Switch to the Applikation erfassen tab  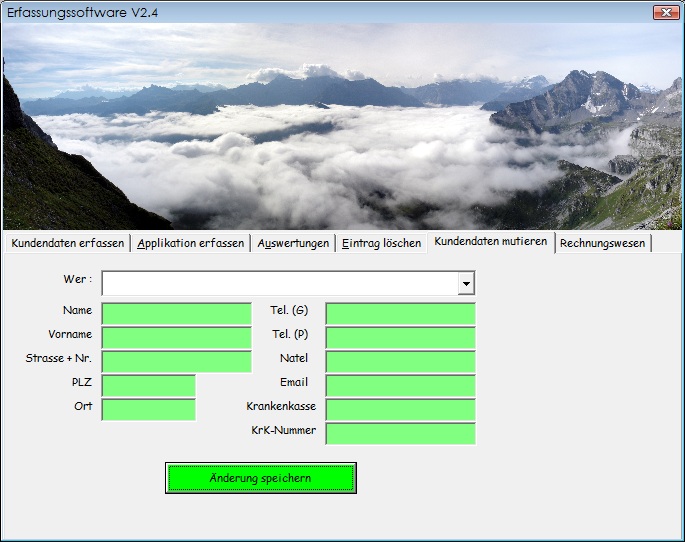tap(191, 244)
